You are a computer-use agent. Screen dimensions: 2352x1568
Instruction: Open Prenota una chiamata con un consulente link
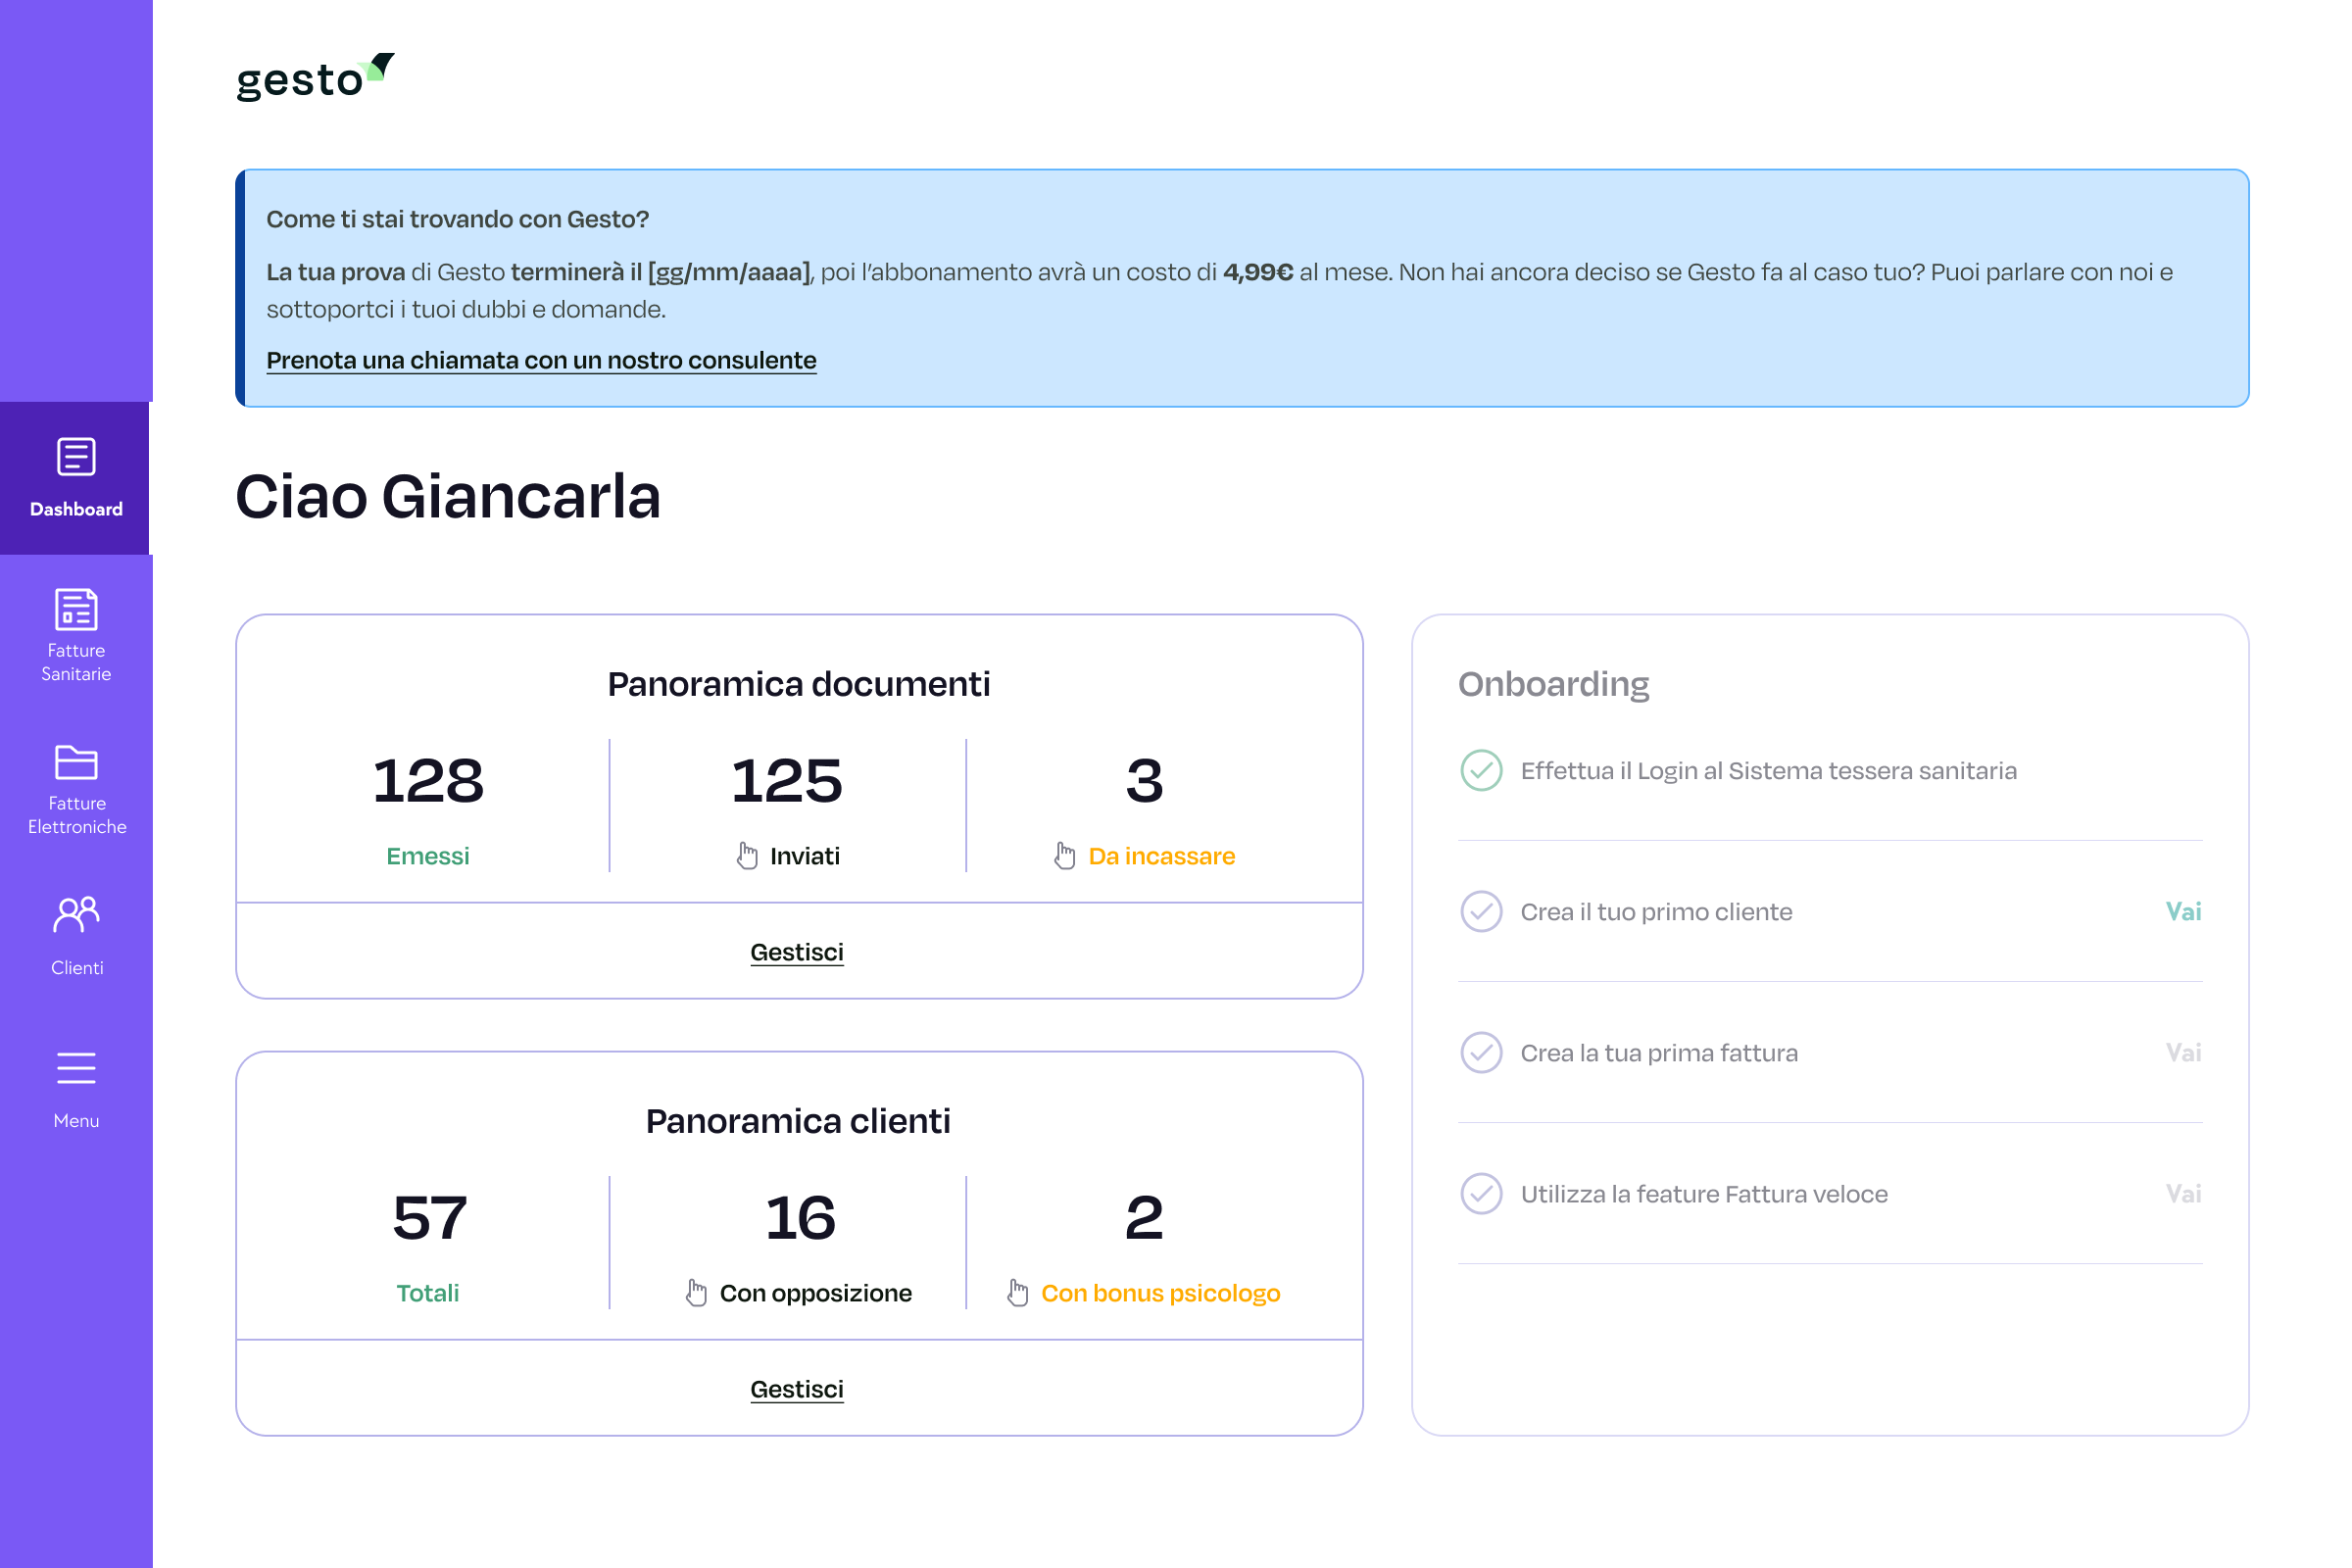[541, 360]
